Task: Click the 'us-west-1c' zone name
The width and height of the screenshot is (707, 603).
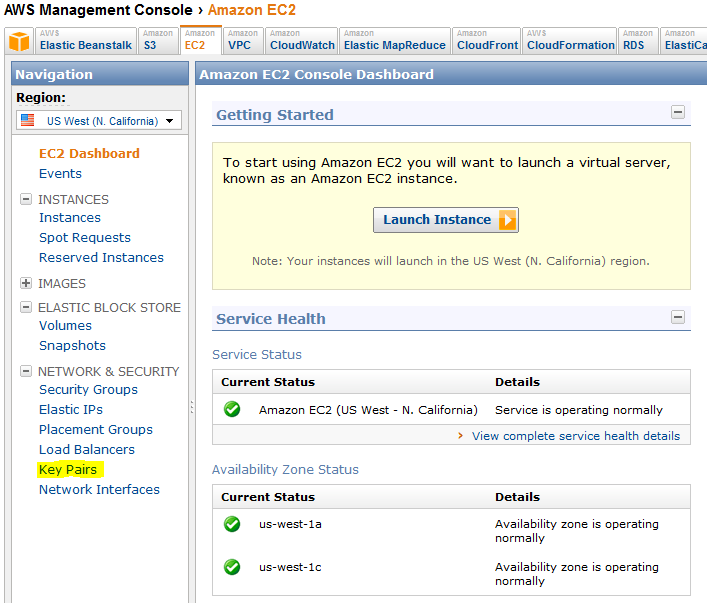Action: coord(290,567)
